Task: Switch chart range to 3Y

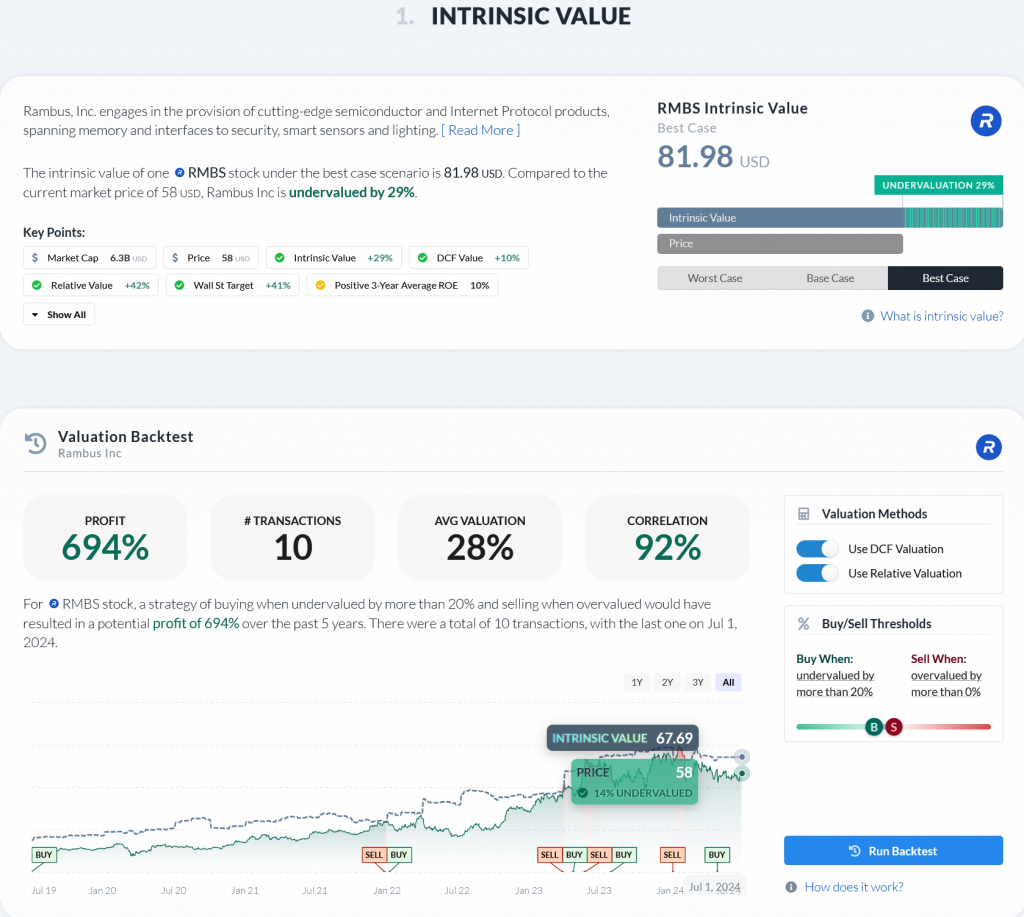Action: [x=698, y=683]
